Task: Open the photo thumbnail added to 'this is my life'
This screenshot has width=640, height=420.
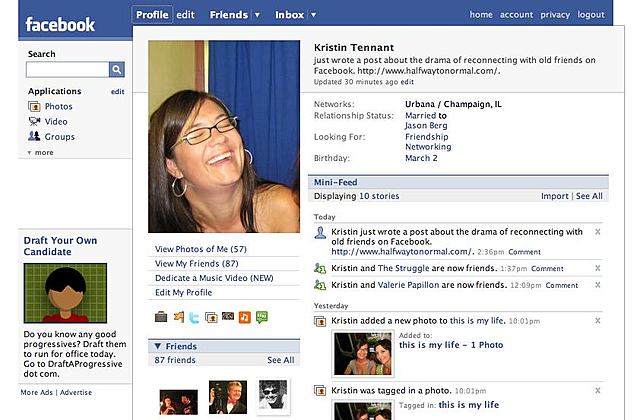Action: click(363, 353)
